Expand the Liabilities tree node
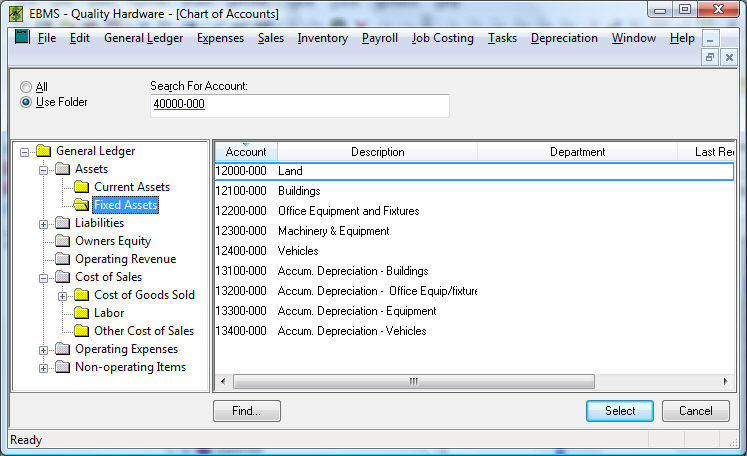Image resolution: width=747 pixels, height=456 pixels. (43, 224)
